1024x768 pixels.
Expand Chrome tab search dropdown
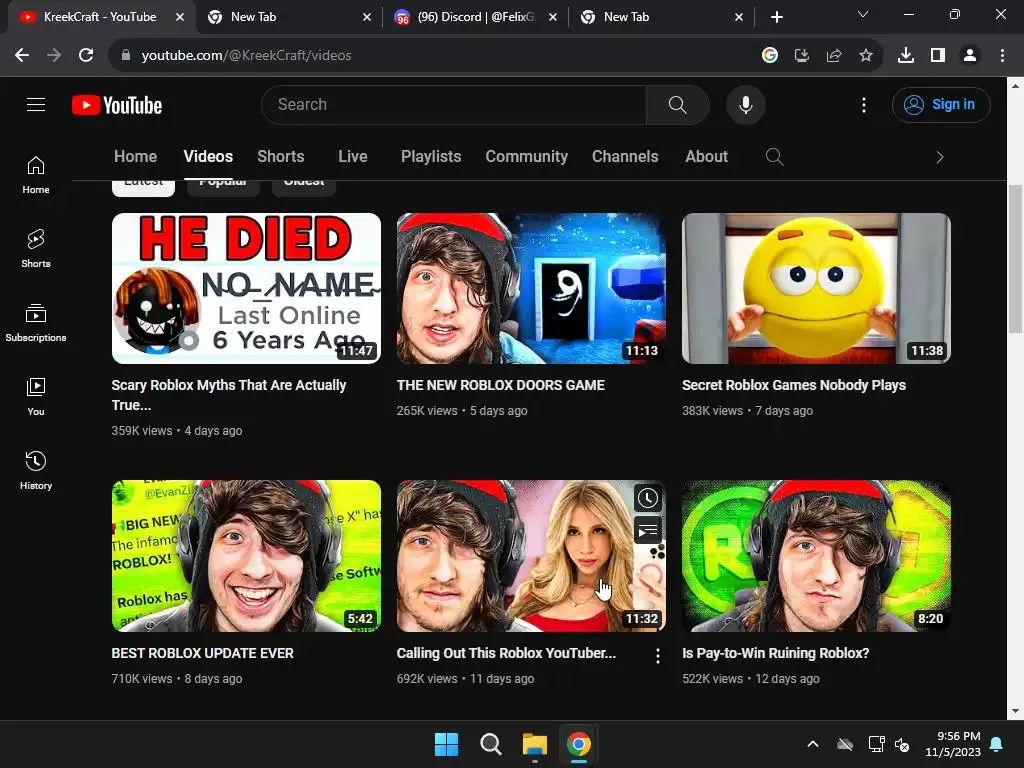coord(863,14)
